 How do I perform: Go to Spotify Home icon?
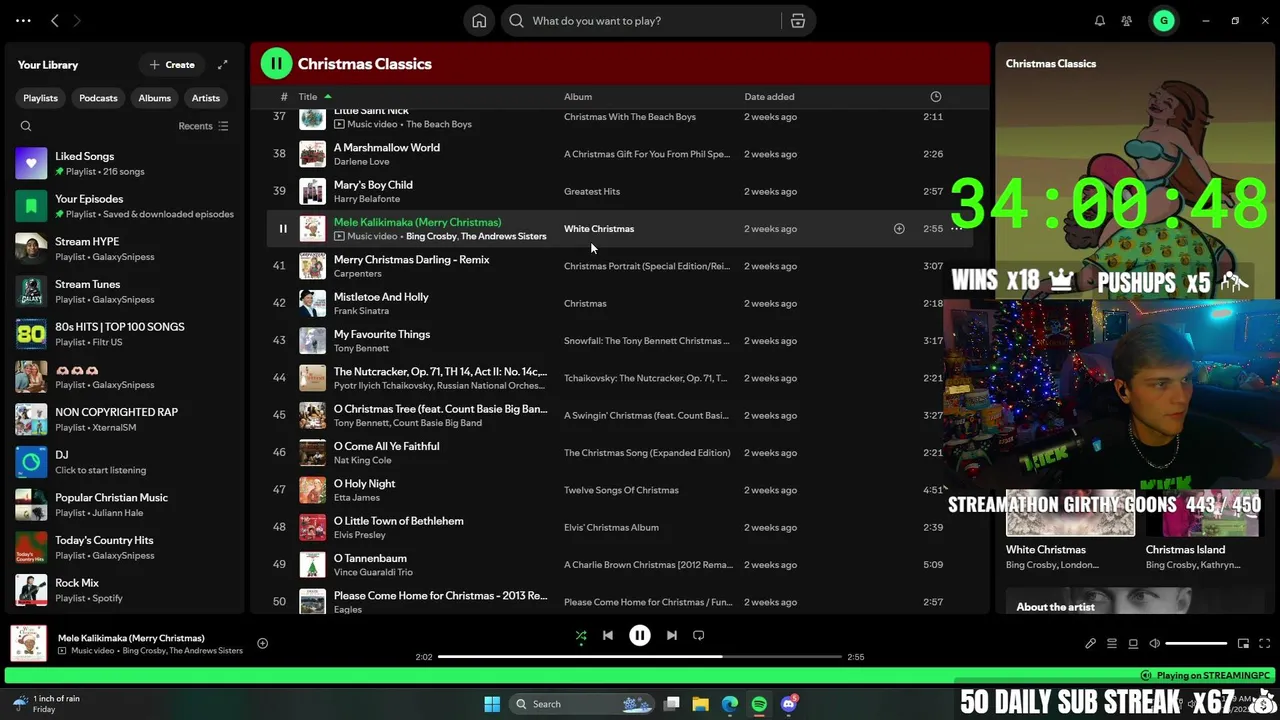(x=479, y=21)
